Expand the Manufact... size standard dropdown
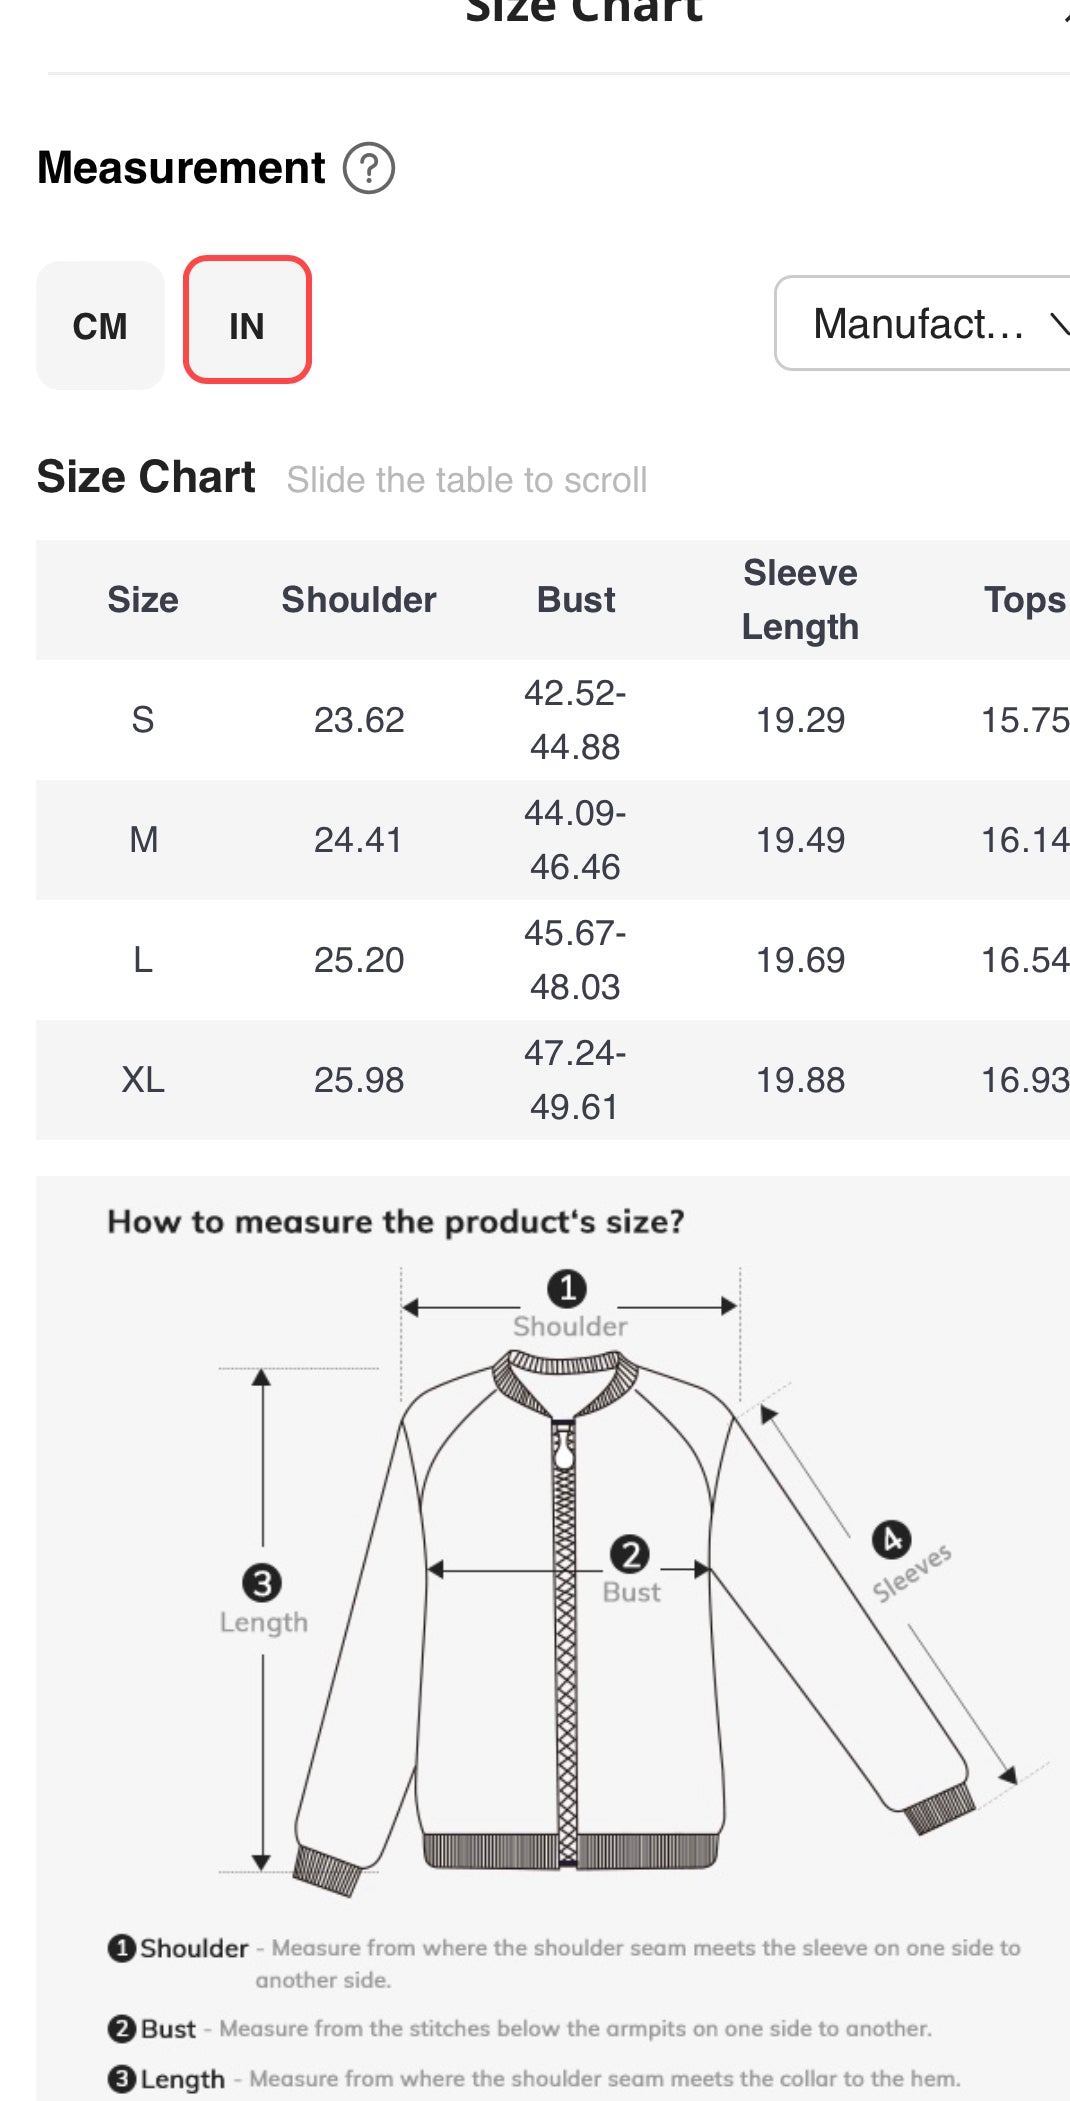Screen dimensions: 1070x2101 point(922,324)
